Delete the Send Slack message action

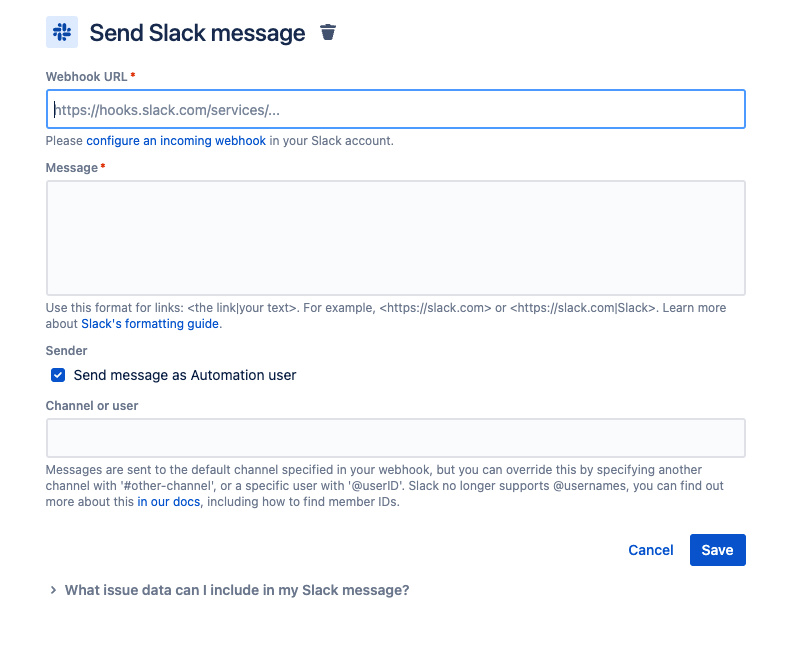(x=328, y=32)
